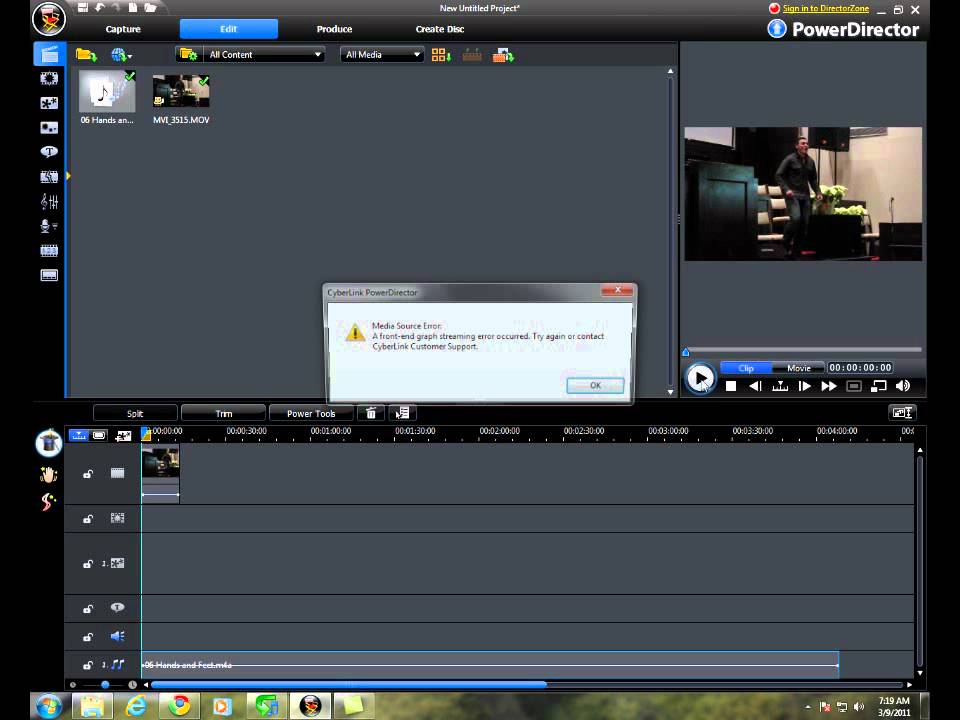
Task: Click the Play button in preview
Action: coord(700,378)
